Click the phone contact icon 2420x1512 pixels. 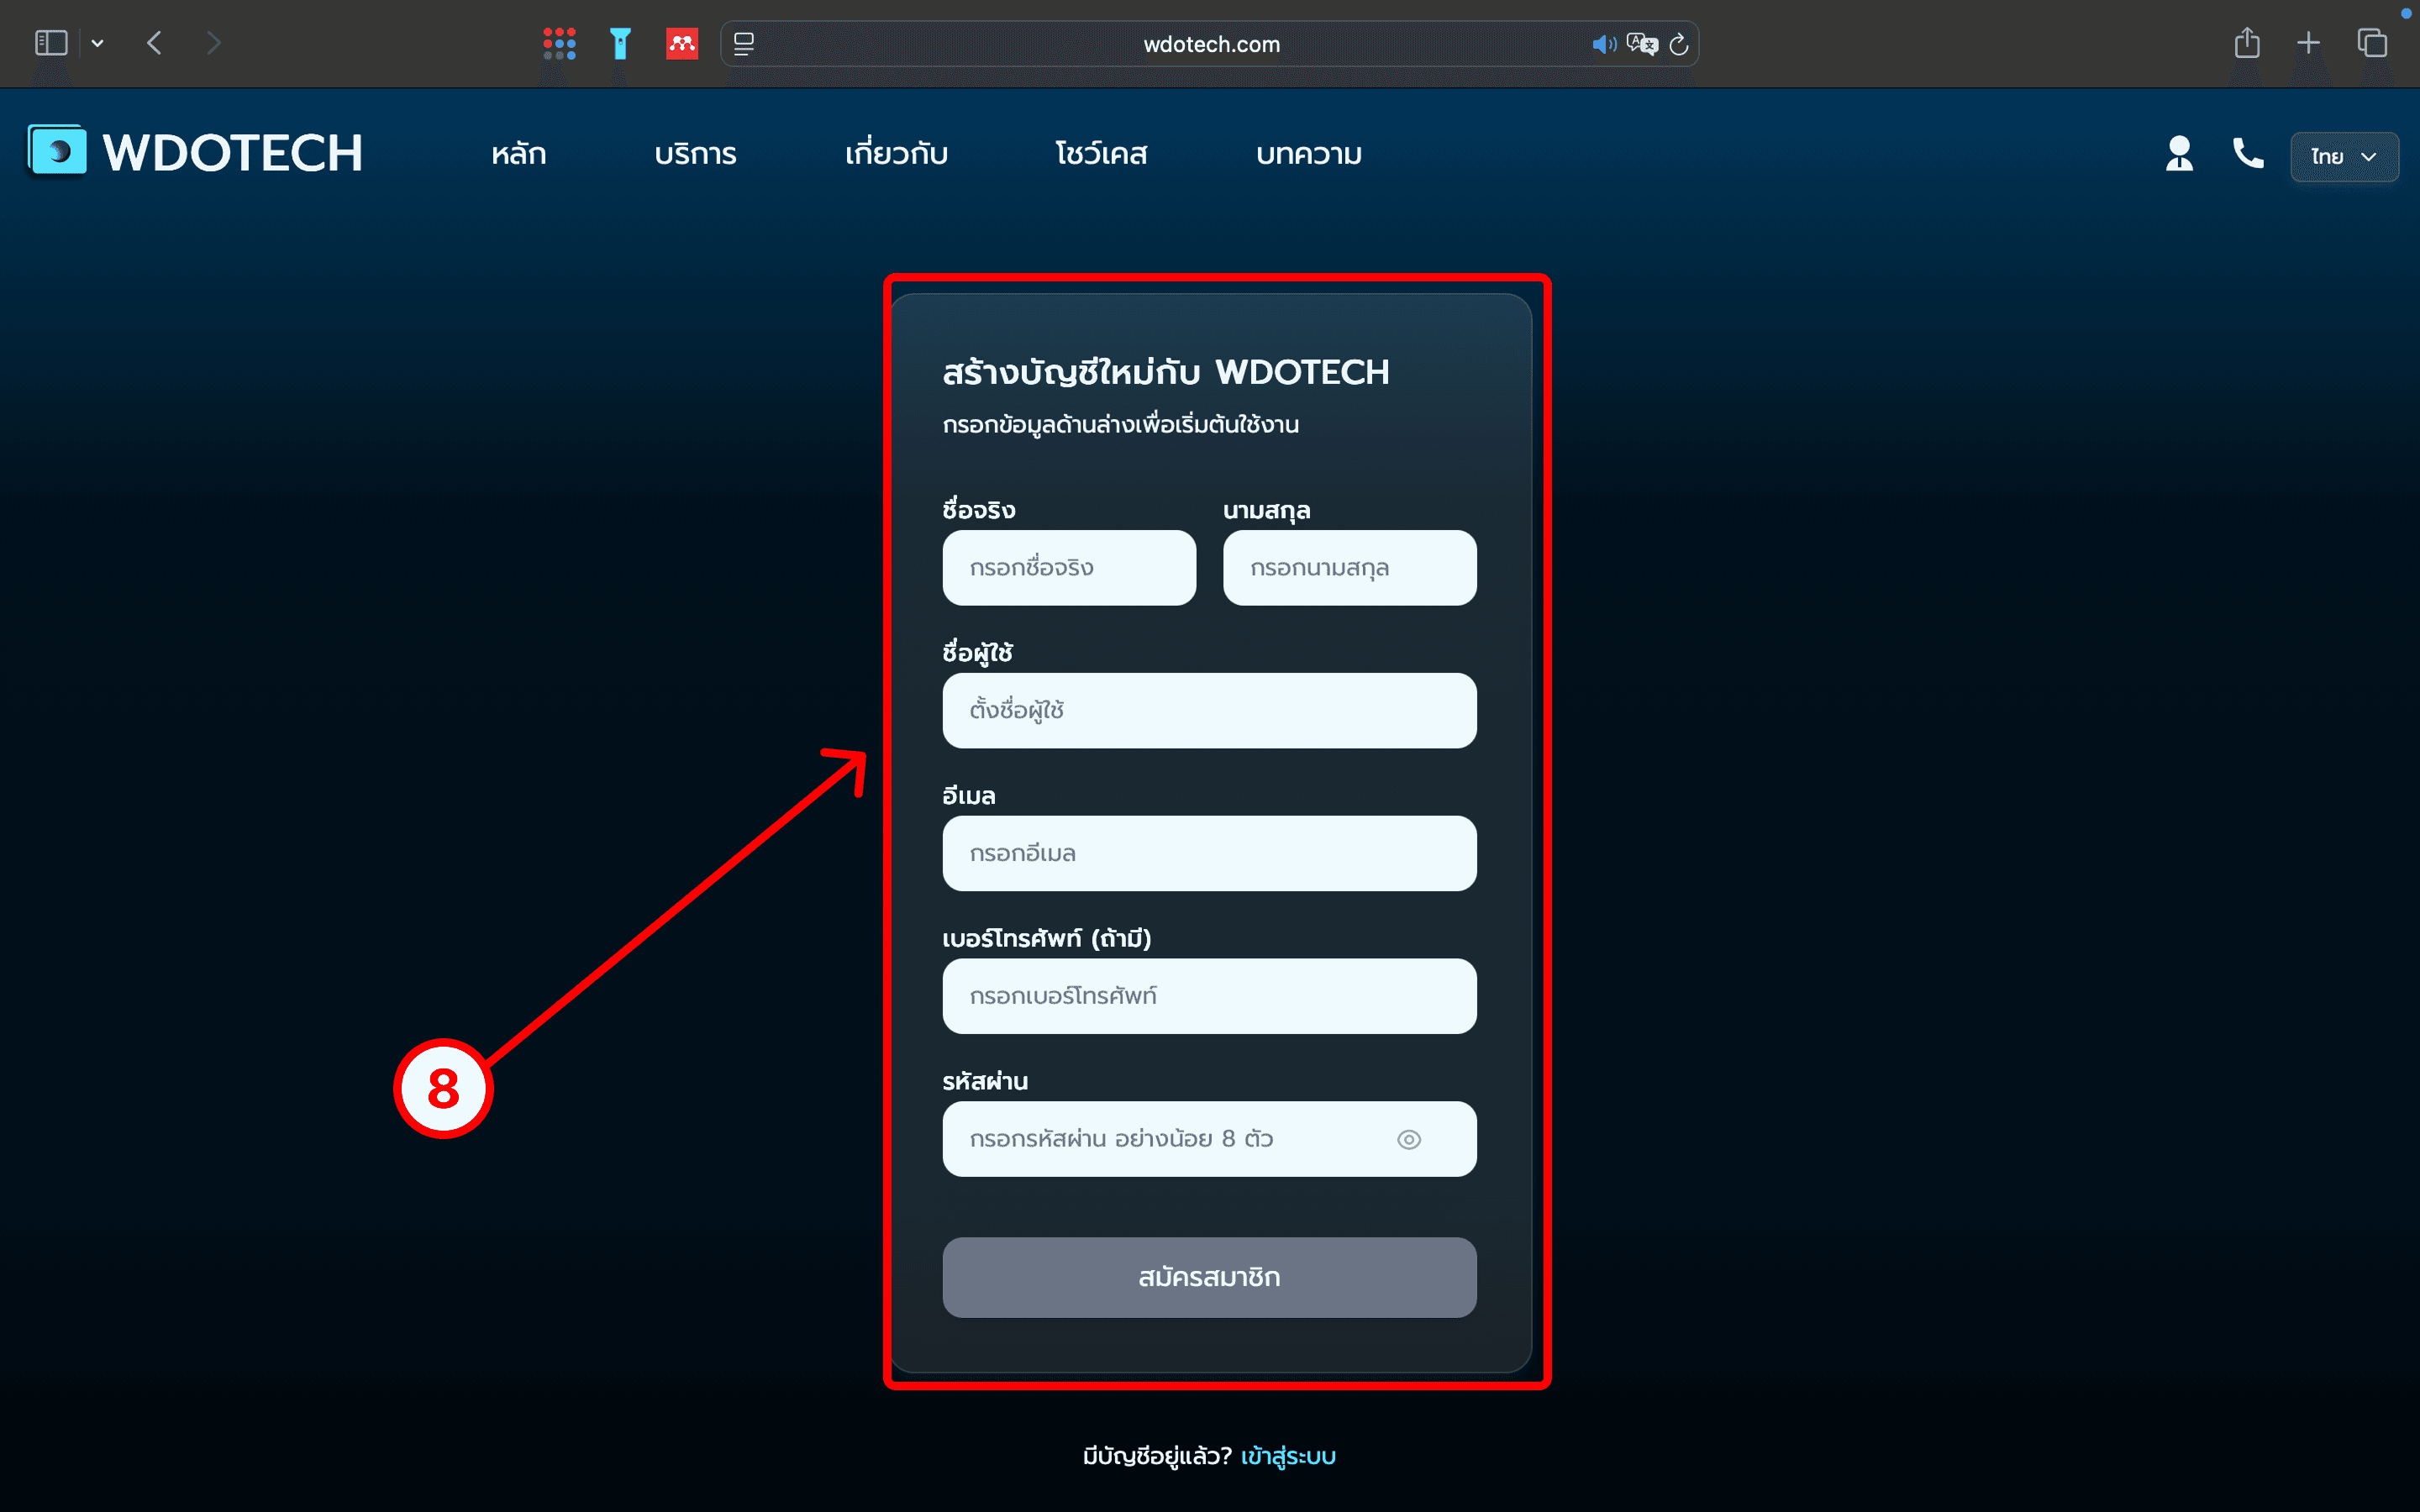[x=2247, y=153]
